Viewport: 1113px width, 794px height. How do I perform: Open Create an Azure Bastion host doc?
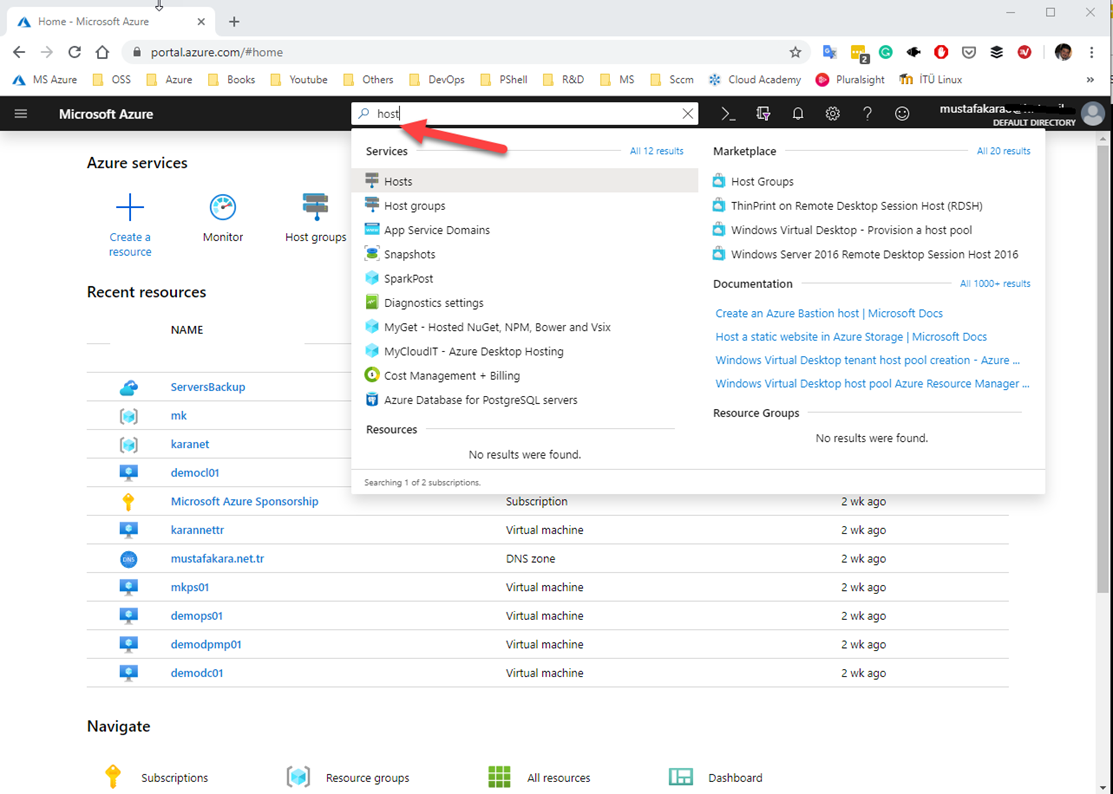click(829, 313)
